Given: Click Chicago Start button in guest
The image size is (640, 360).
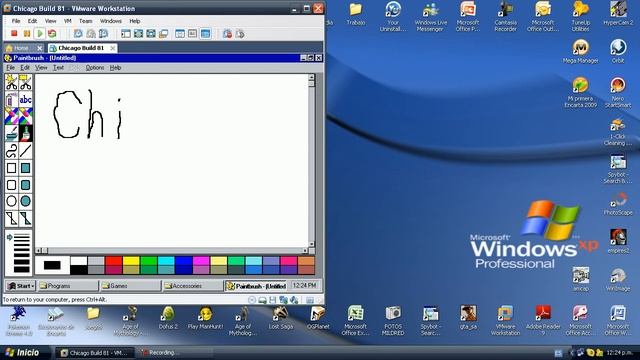Looking at the screenshot, I should coord(20,286).
